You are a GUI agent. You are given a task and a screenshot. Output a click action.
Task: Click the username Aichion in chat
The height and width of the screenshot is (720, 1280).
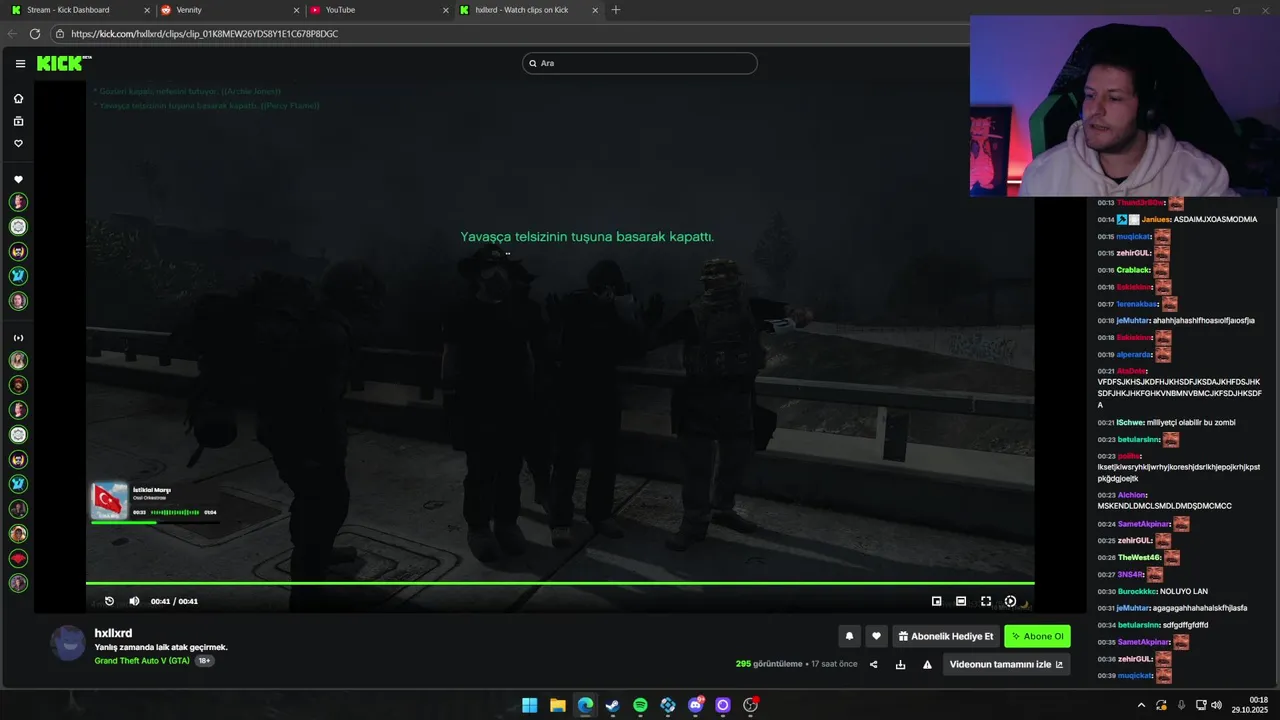pyautogui.click(x=1132, y=495)
